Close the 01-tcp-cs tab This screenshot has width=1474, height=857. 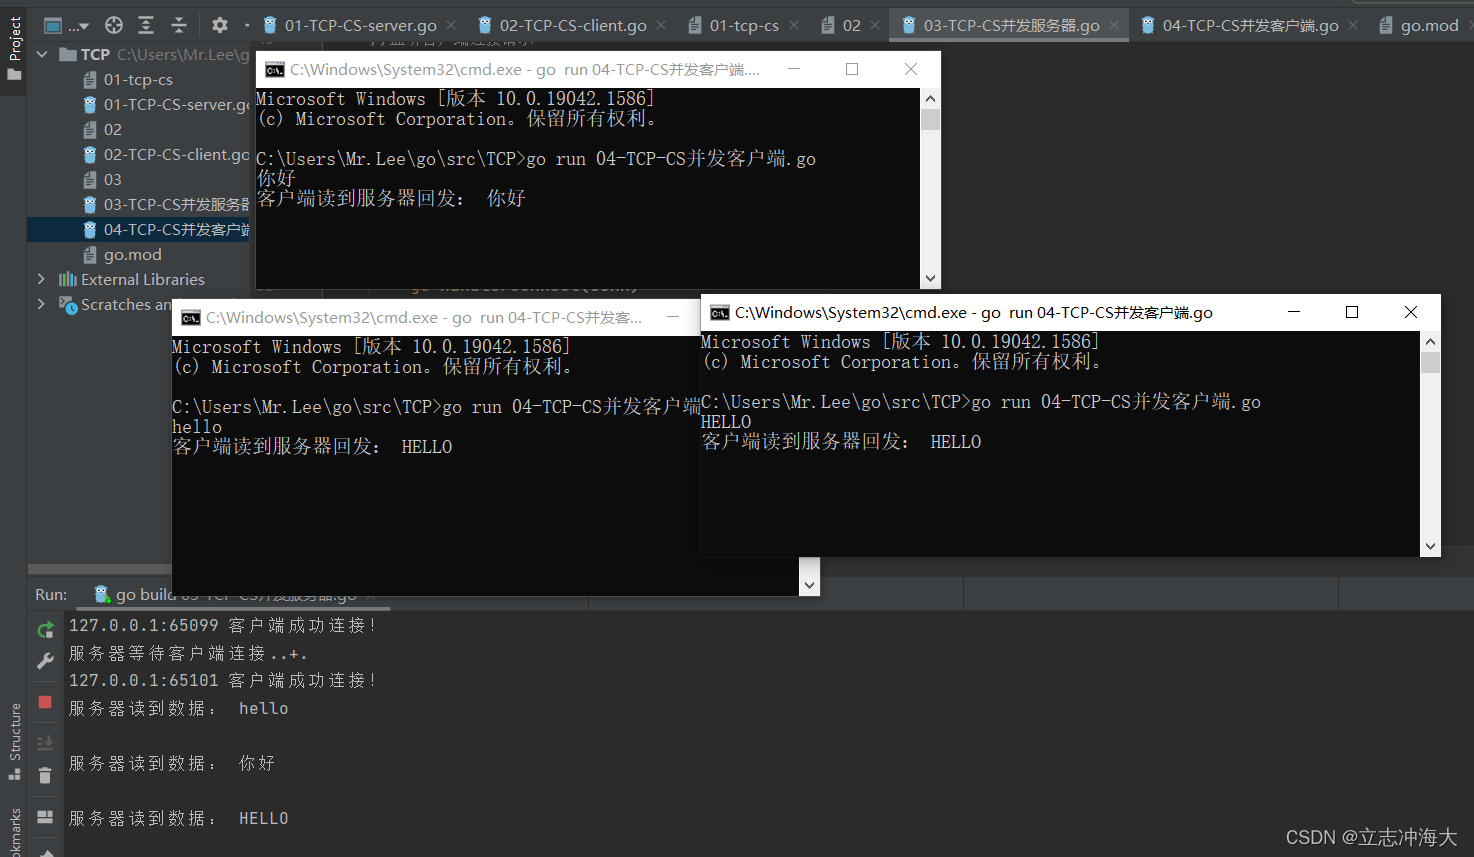pos(794,25)
